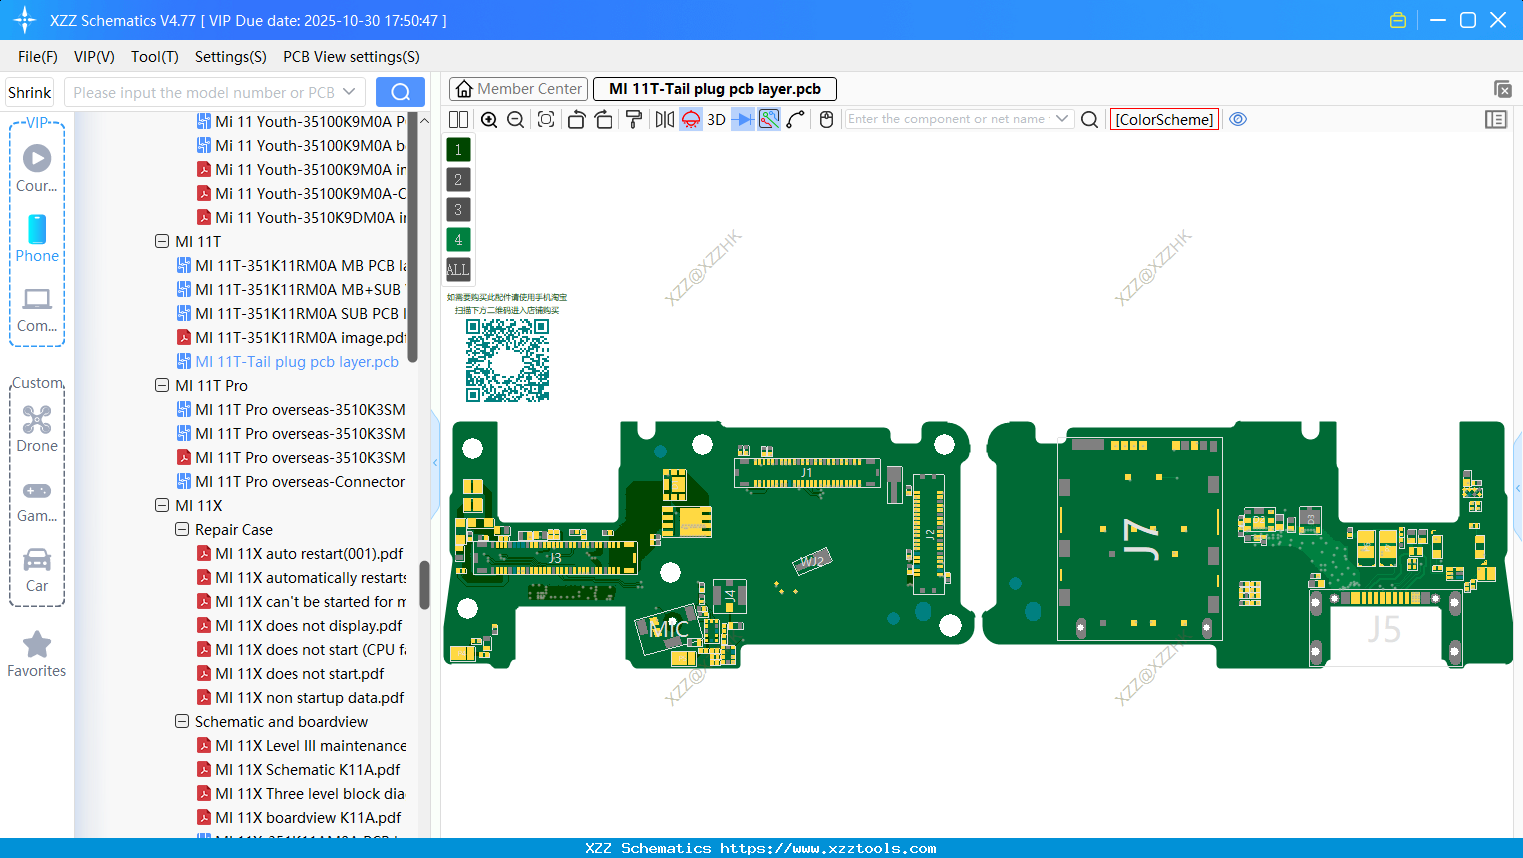Enable the ALL layers button

458,269
